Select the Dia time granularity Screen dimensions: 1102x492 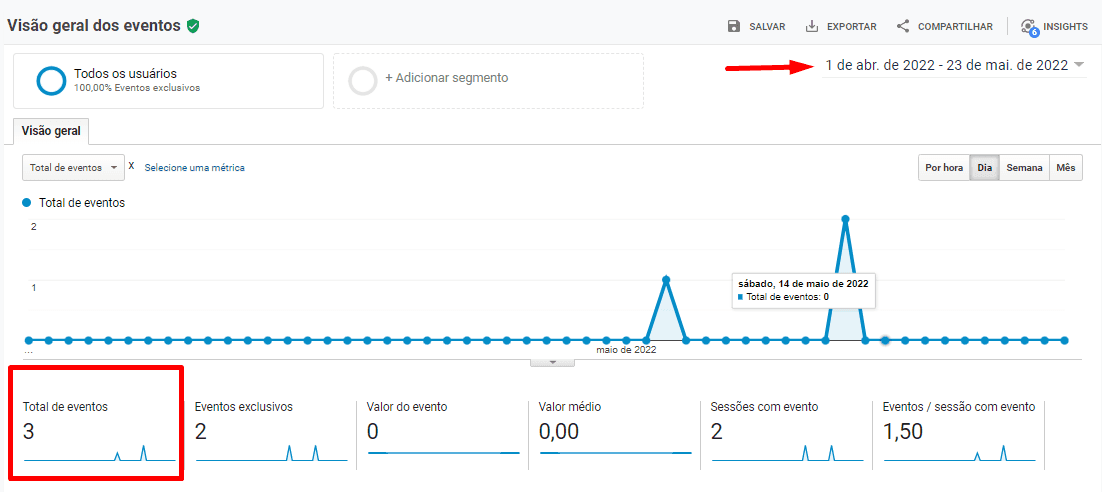pyautogui.click(x=984, y=168)
